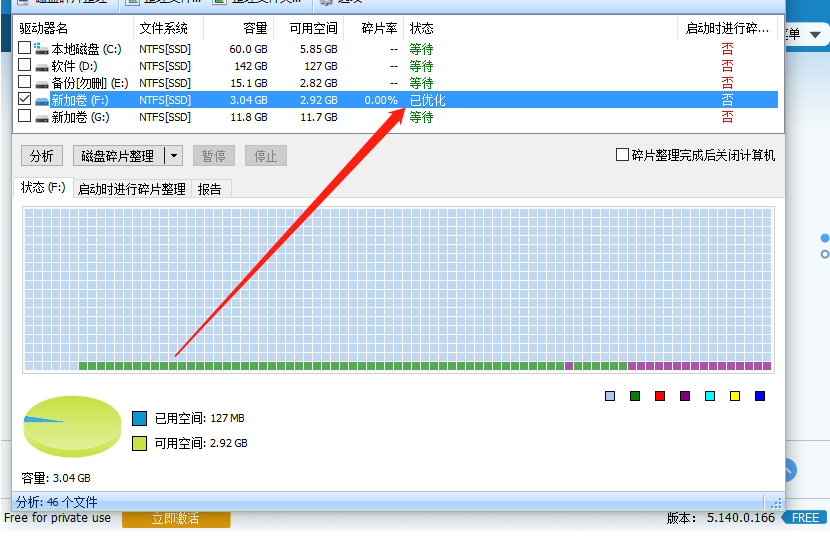830x538 pixels.
Task: Click the red legend swatch
Action: pyautogui.click(x=660, y=396)
